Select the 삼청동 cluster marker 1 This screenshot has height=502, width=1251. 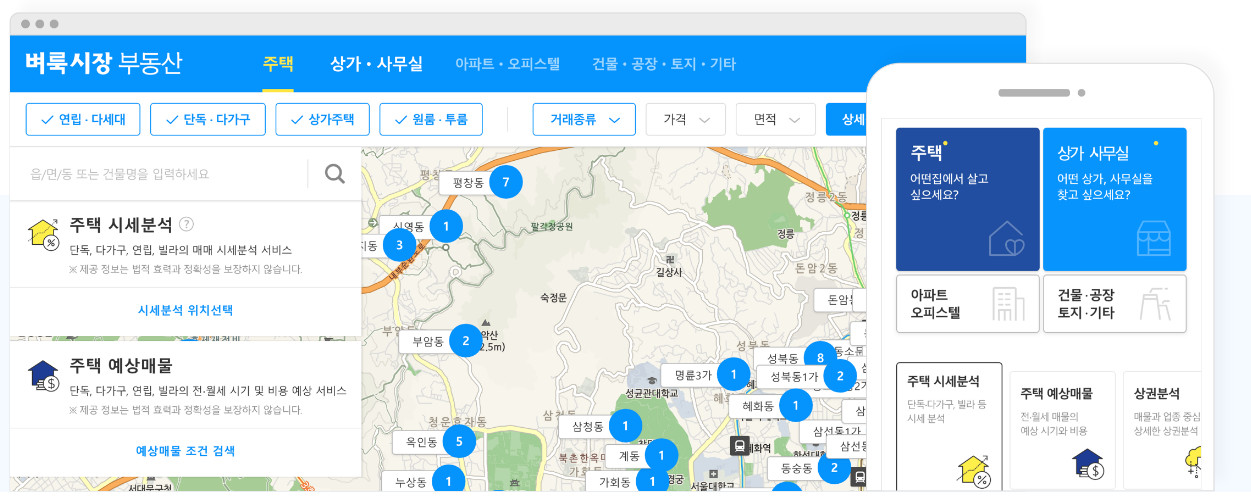click(x=625, y=426)
